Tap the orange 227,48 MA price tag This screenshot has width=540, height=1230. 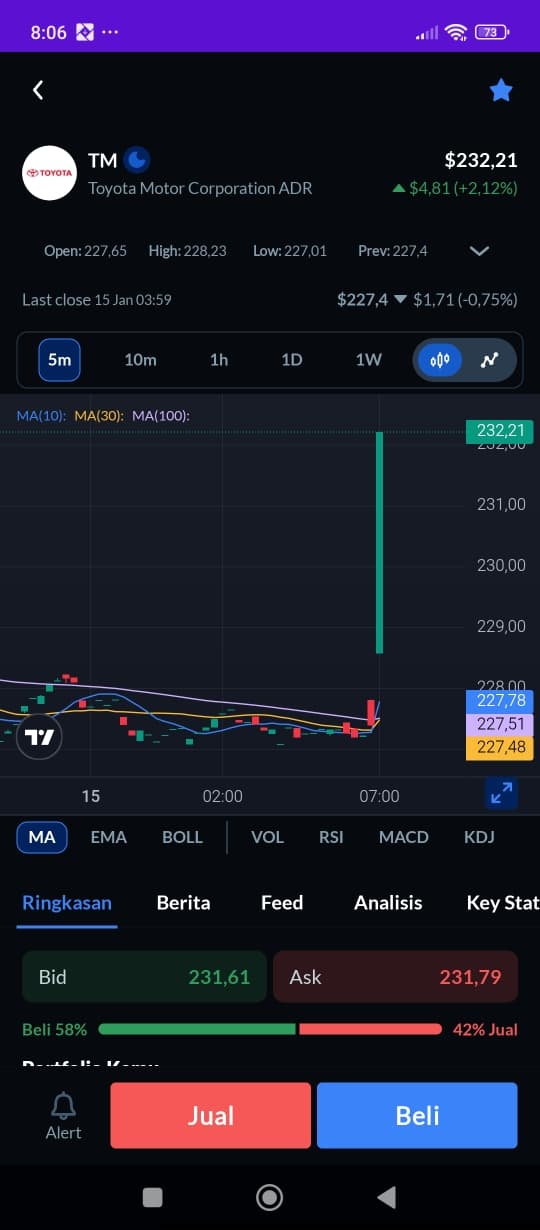(x=499, y=747)
